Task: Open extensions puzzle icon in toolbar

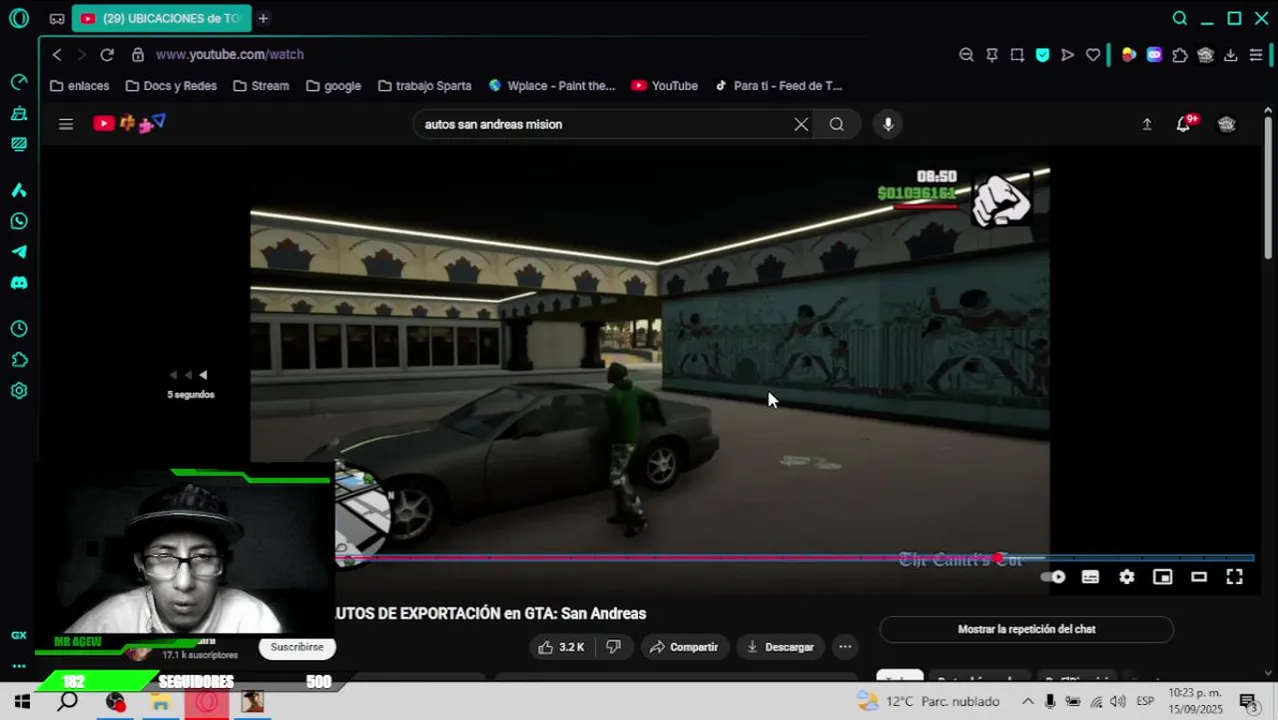Action: coord(1180,55)
